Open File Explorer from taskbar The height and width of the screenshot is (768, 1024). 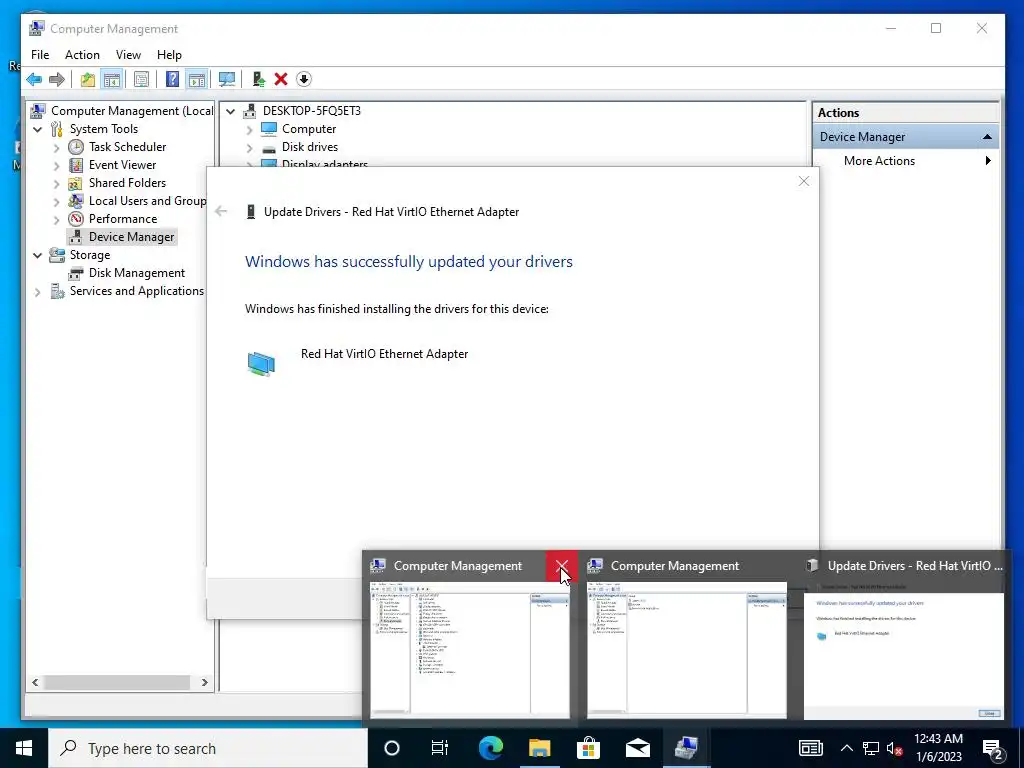539,748
